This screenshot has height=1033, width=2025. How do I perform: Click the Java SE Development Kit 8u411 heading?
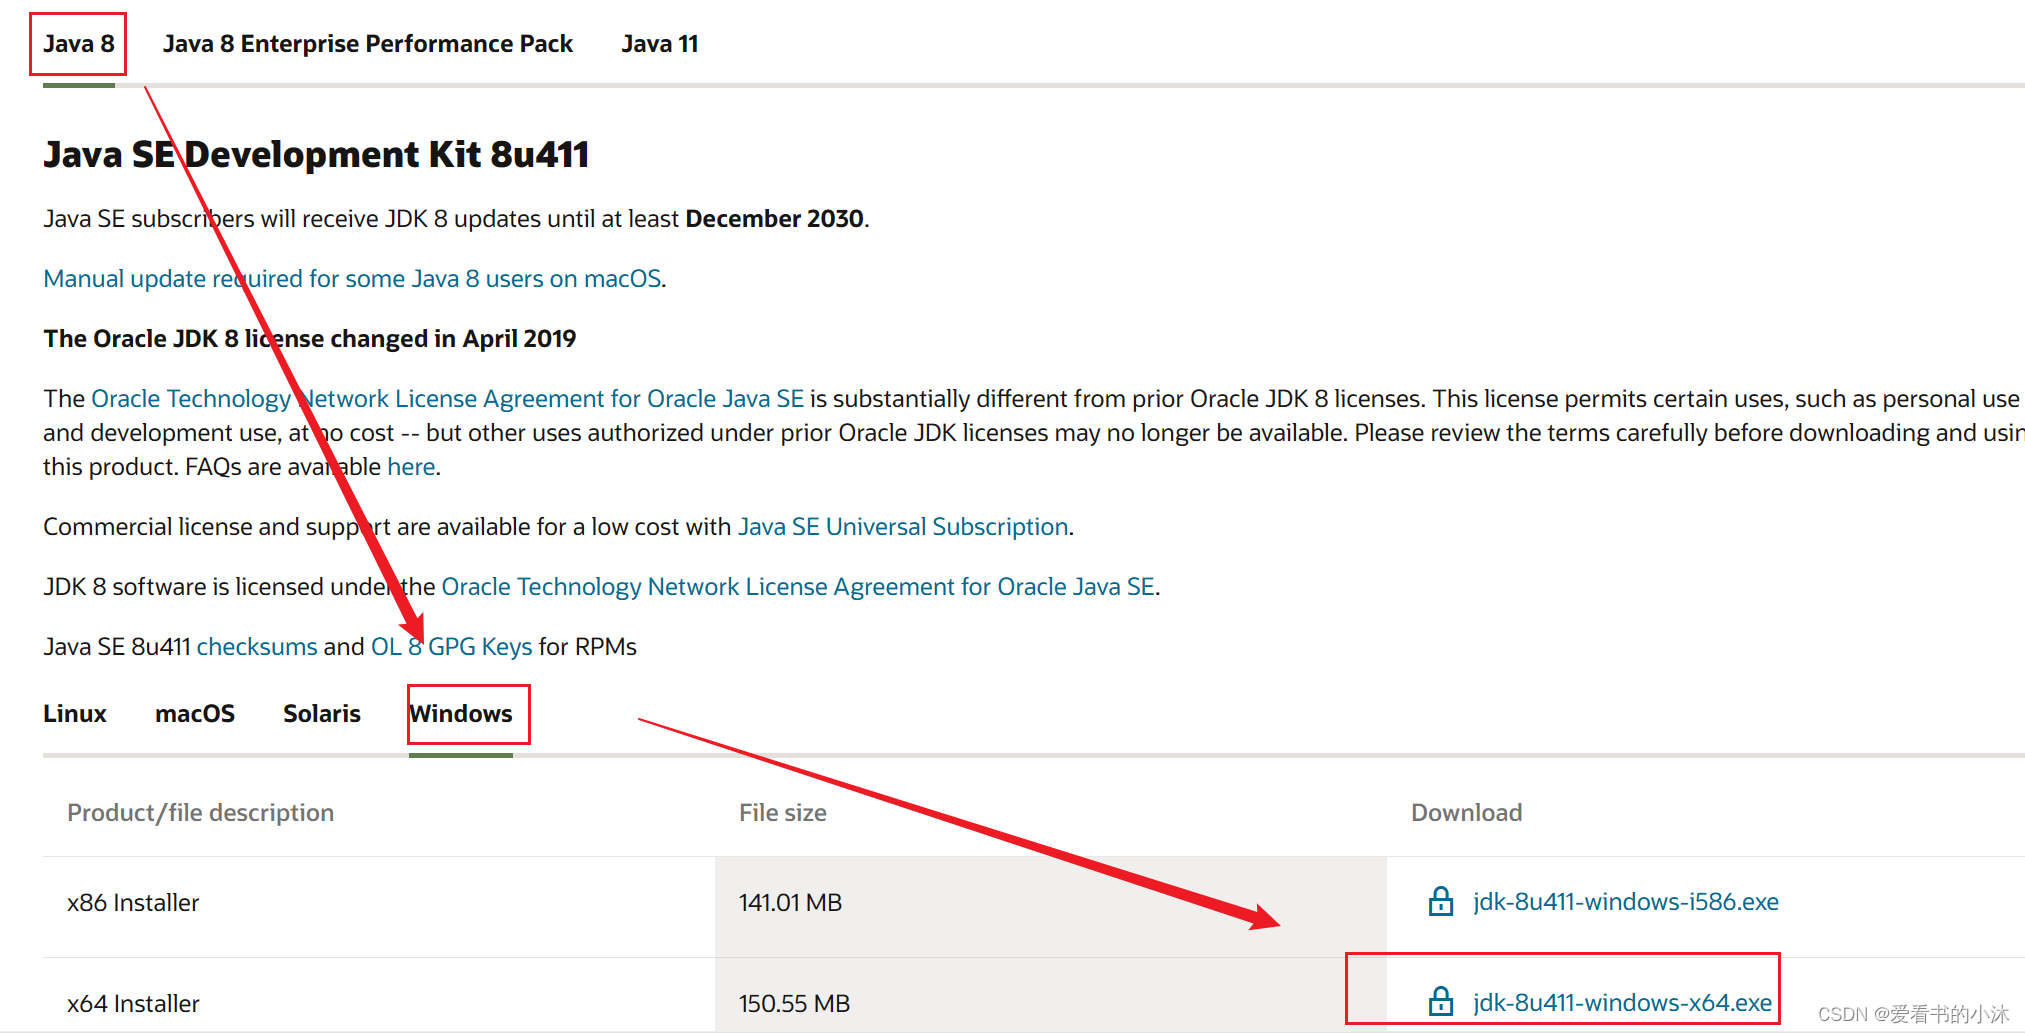point(316,154)
